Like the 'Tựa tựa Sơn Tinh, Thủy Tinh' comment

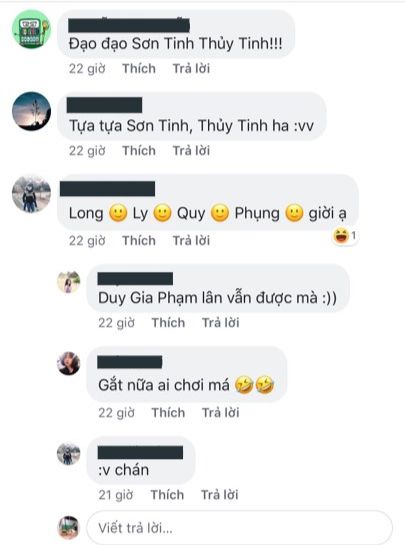139,151
